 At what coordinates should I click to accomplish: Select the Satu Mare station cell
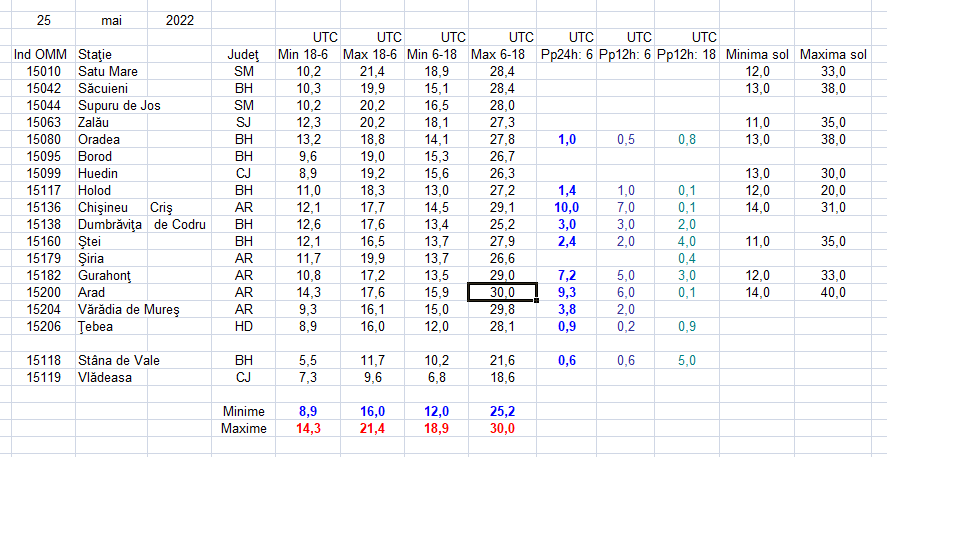(111, 72)
